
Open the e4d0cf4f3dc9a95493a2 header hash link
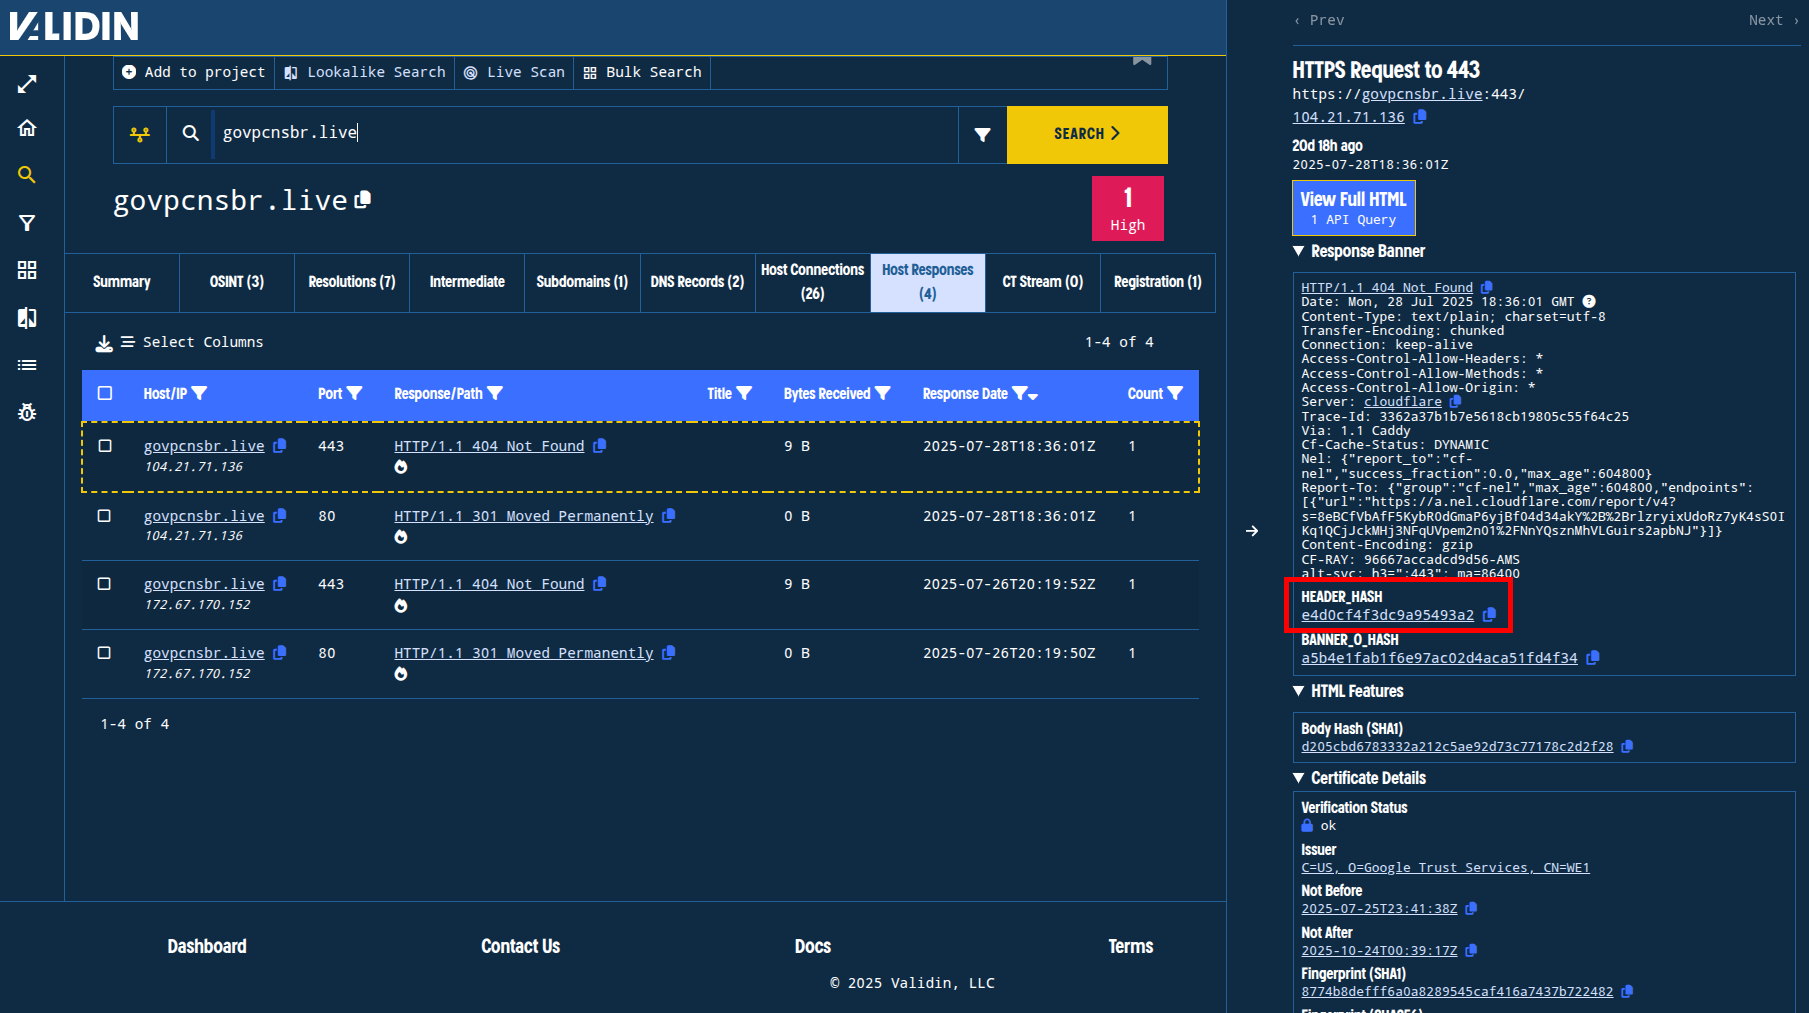(x=1387, y=615)
